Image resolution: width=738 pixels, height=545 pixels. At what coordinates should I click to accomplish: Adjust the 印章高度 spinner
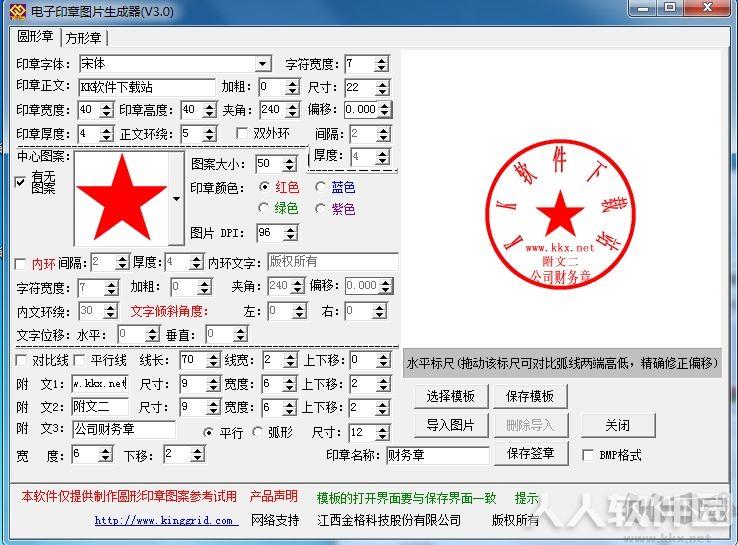coord(210,110)
